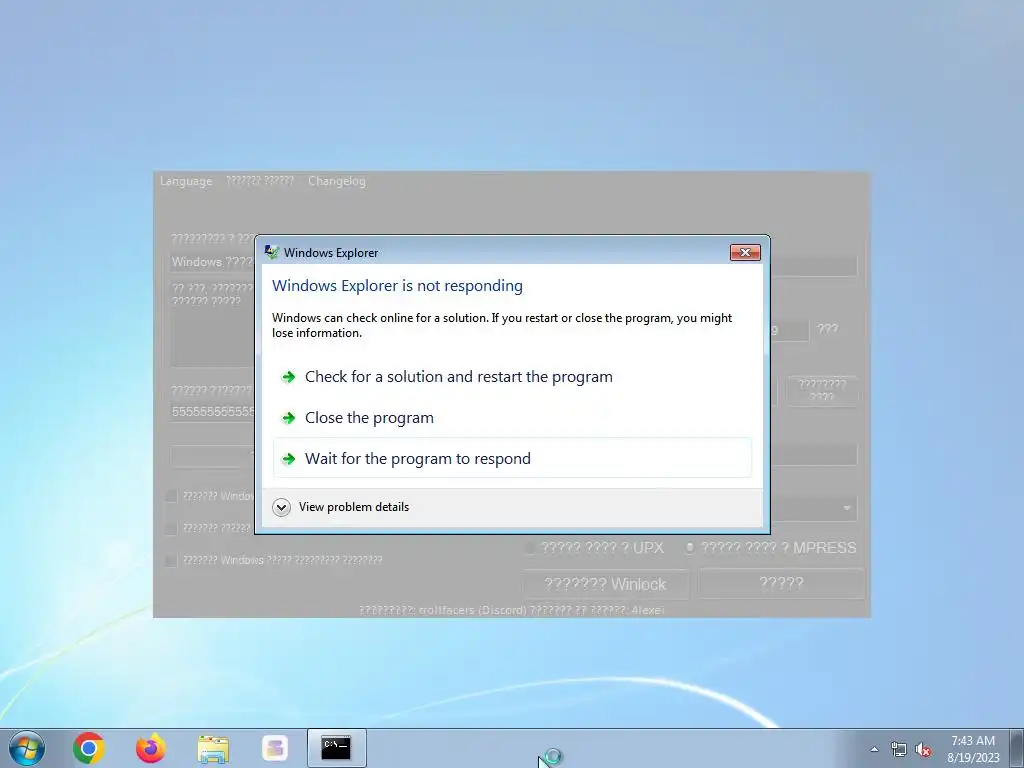Launch Google Chrome from the taskbar
Image resolution: width=1024 pixels, height=768 pixels.
pyautogui.click(x=89, y=748)
